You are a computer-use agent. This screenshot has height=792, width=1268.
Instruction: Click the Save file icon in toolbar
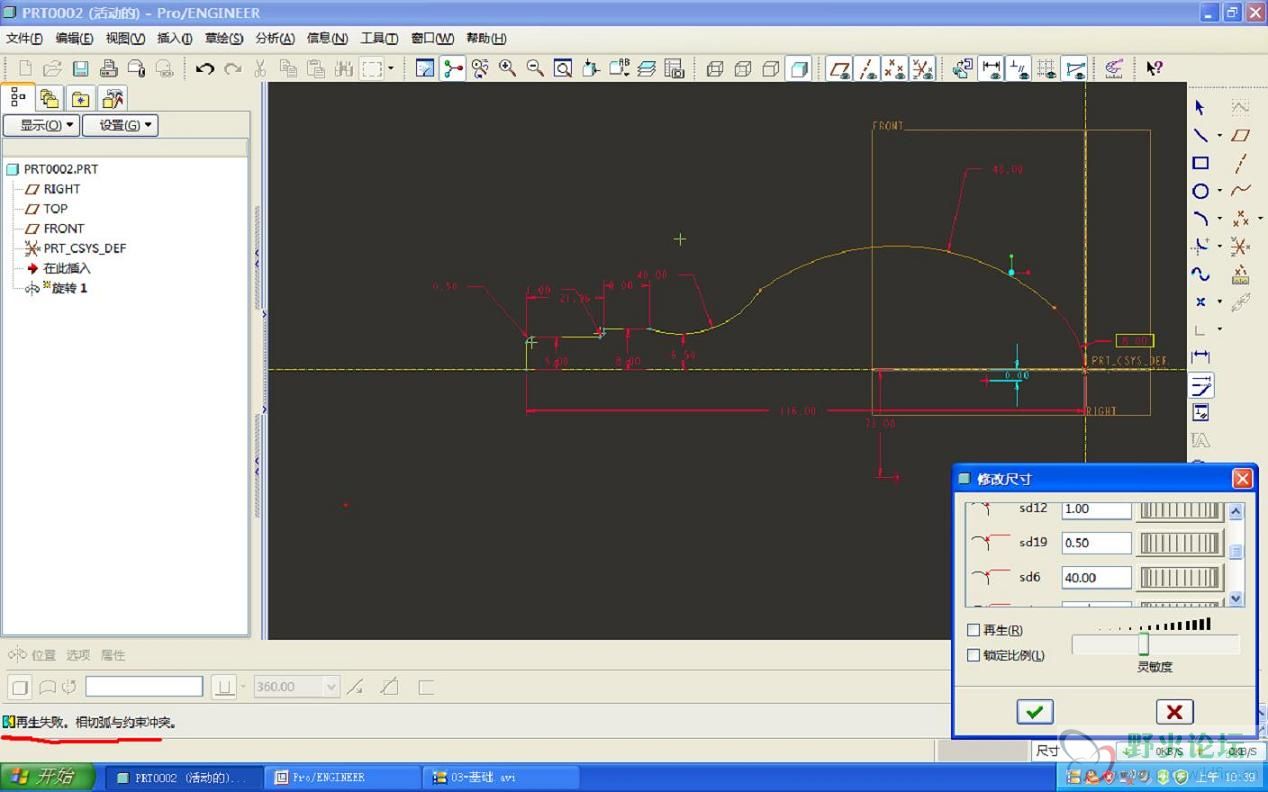[81, 68]
